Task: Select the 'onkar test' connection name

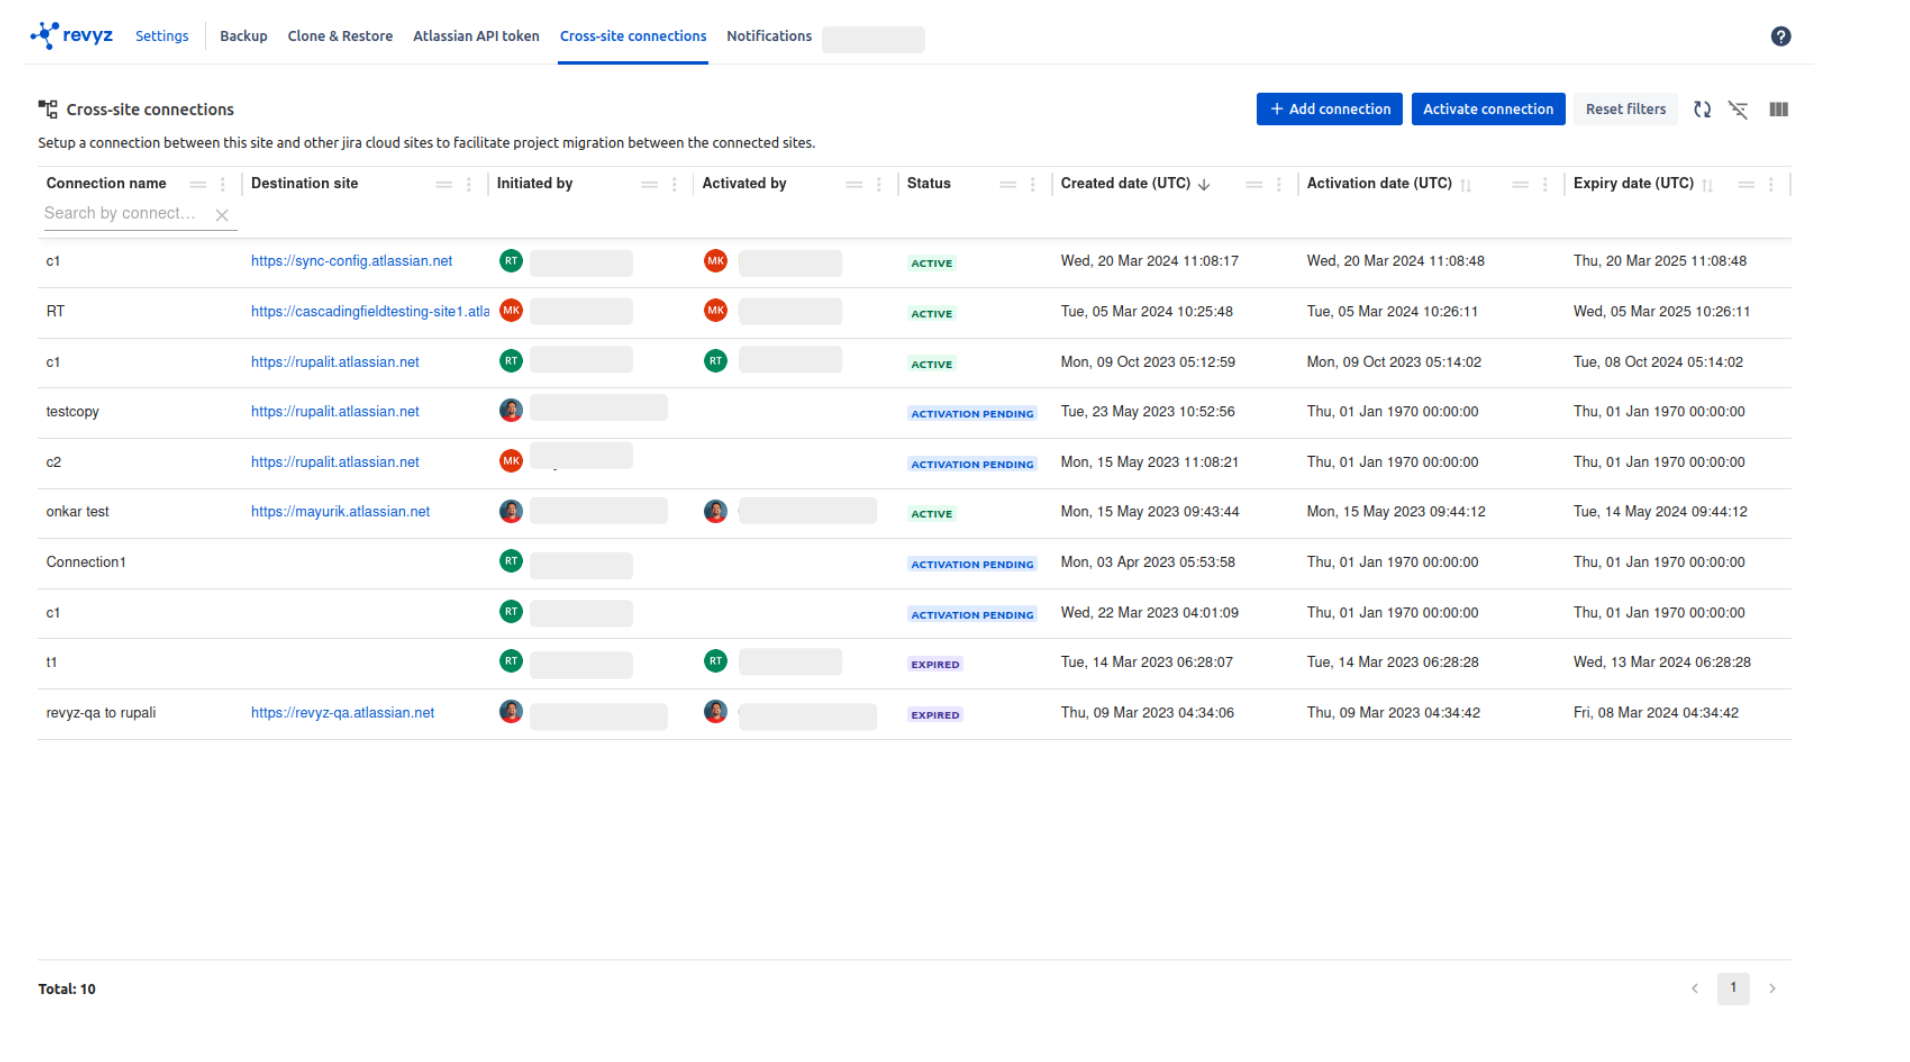Action: point(77,512)
